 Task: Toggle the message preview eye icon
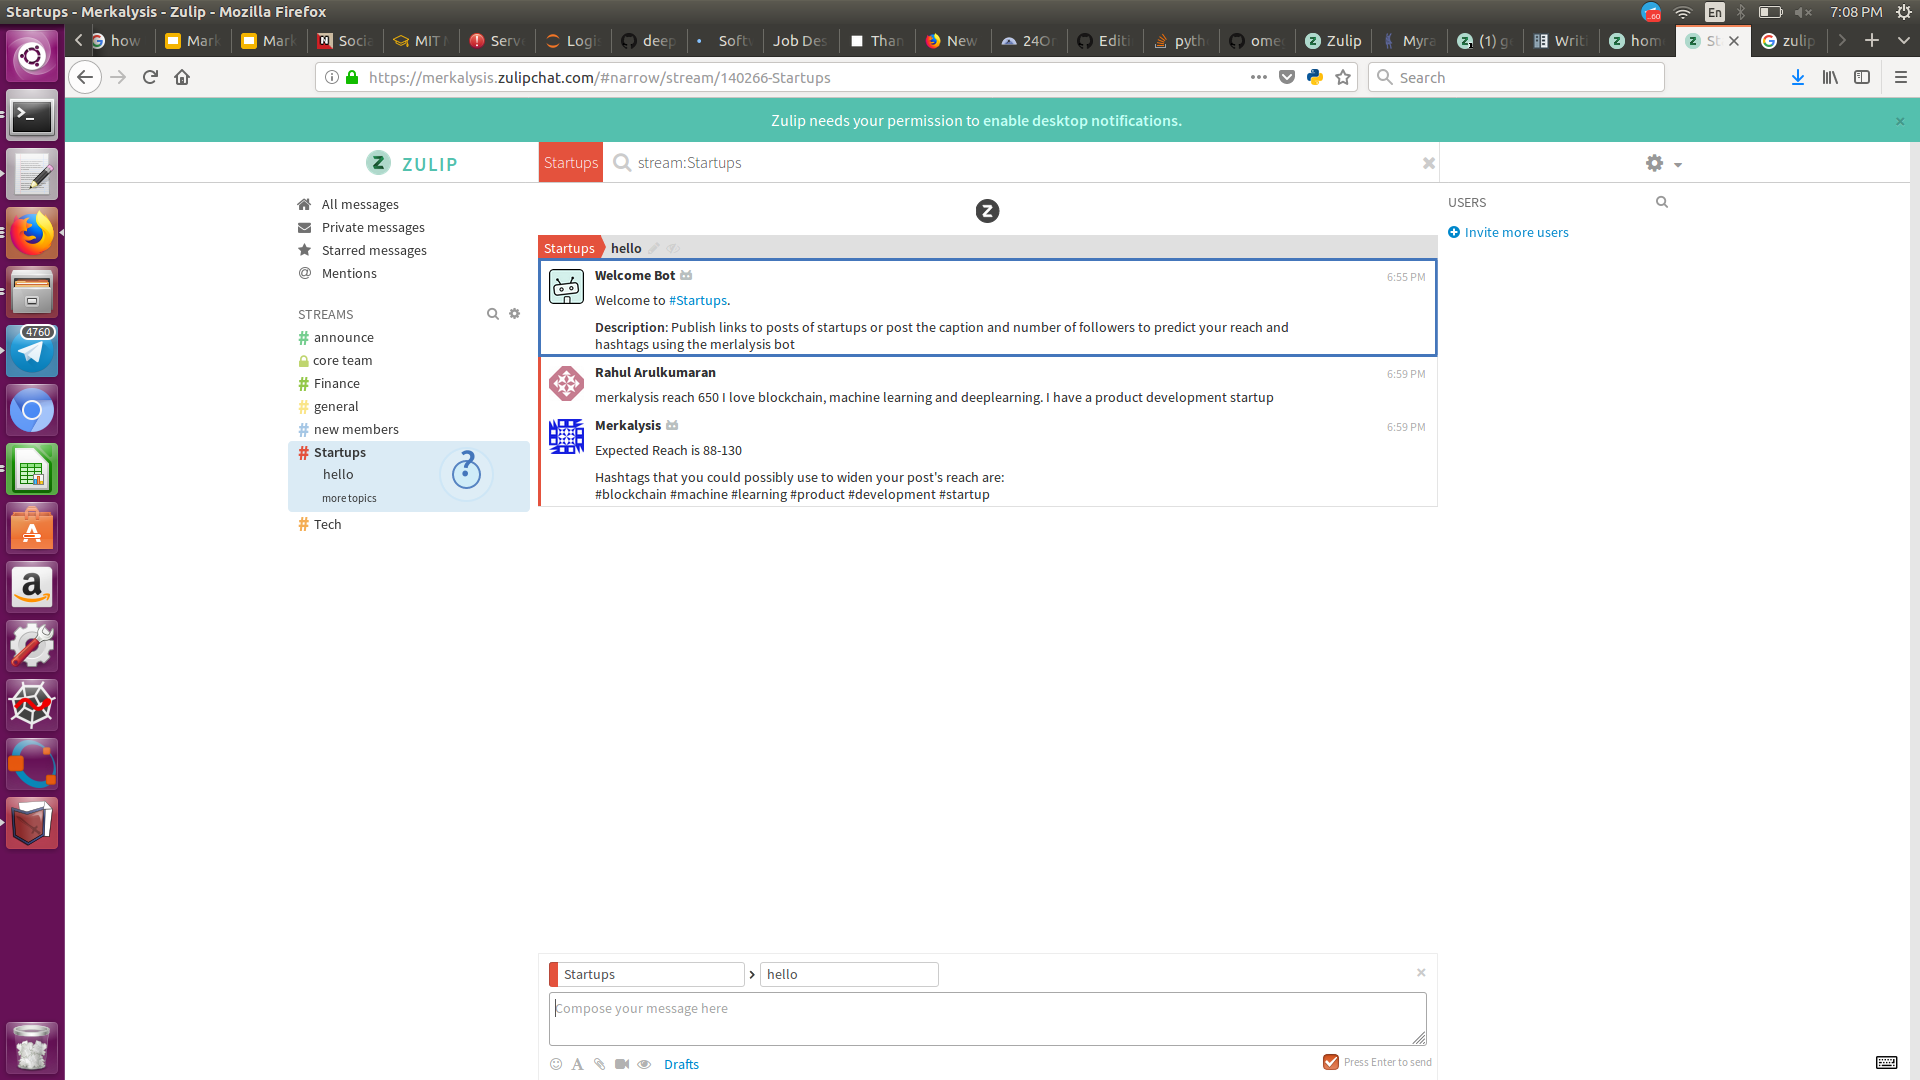[x=644, y=1064]
